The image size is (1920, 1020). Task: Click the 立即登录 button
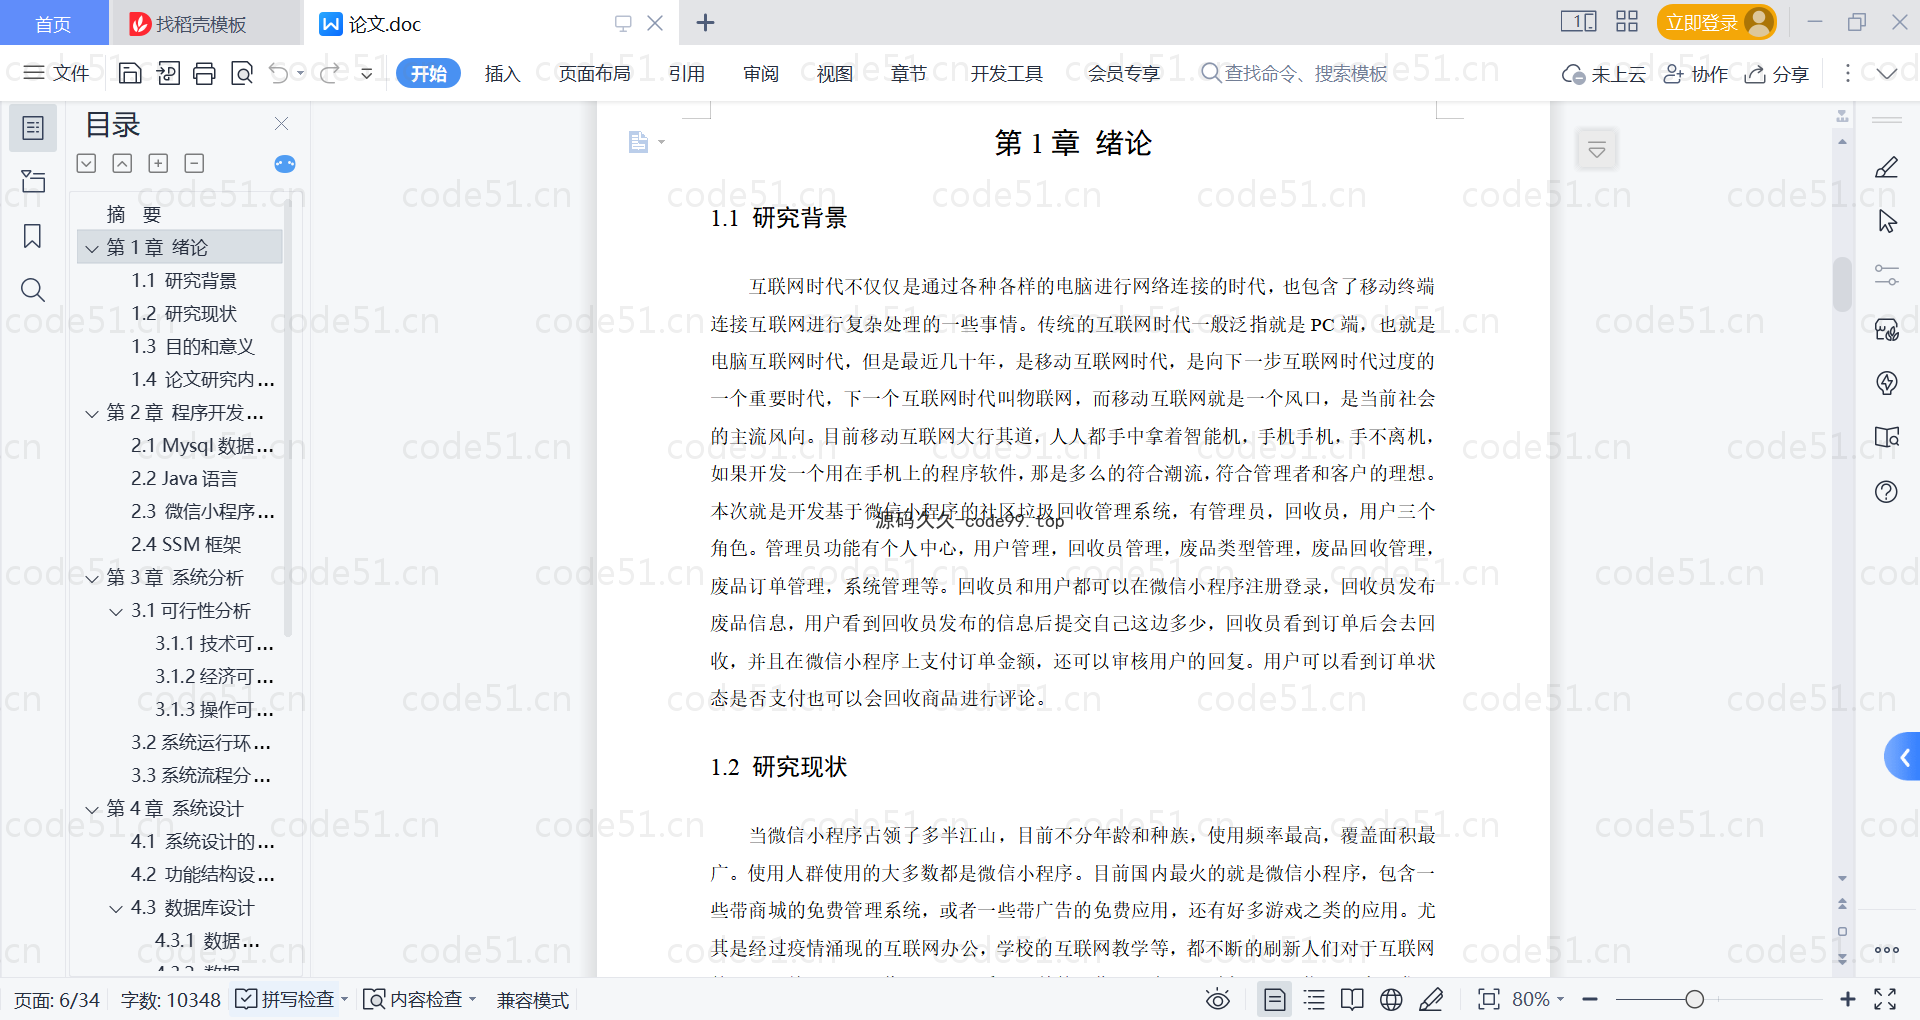1716,22
